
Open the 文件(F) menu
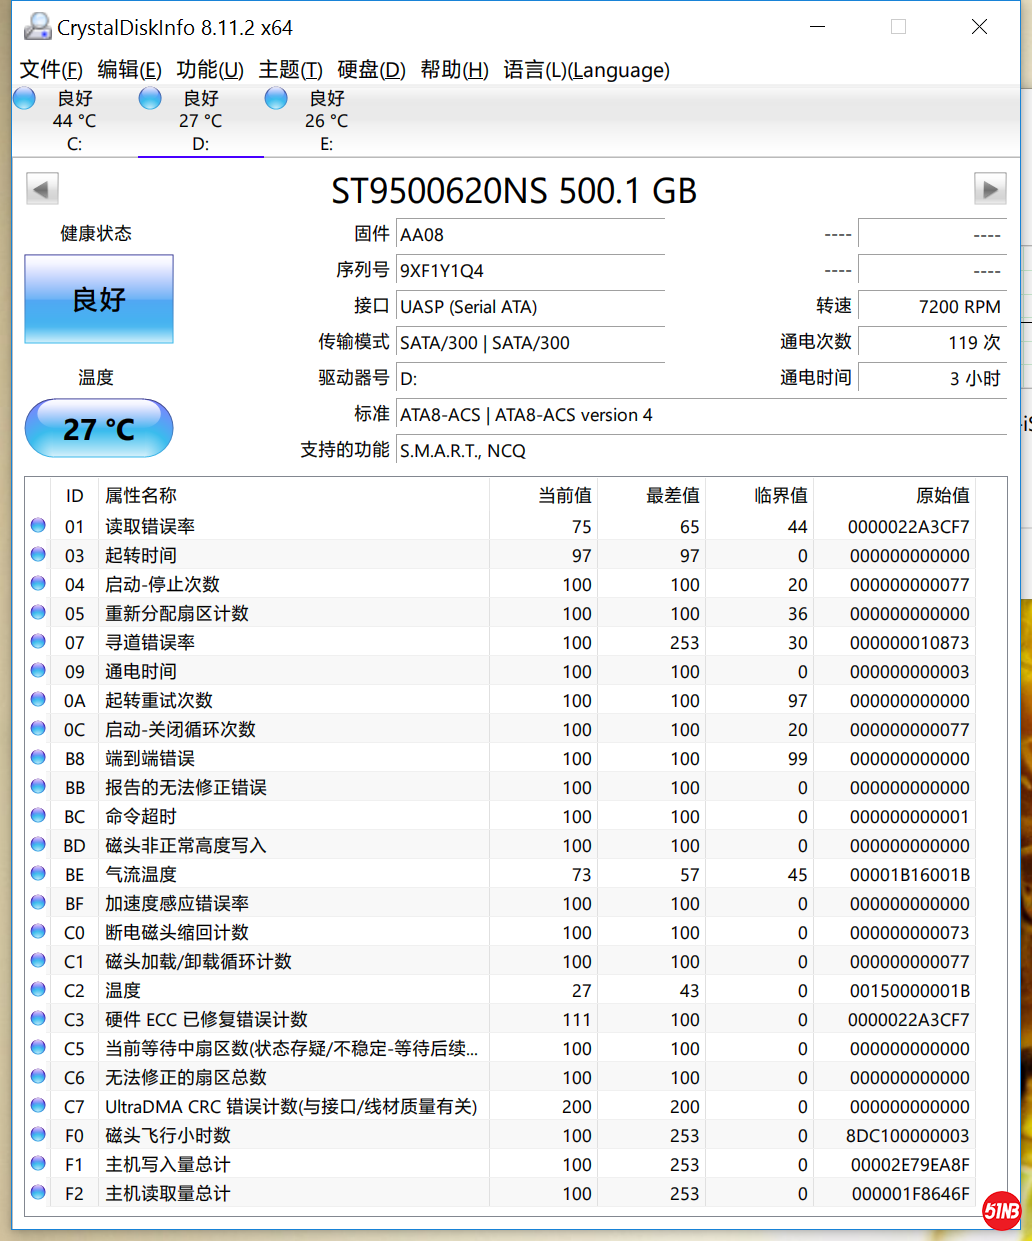51,70
